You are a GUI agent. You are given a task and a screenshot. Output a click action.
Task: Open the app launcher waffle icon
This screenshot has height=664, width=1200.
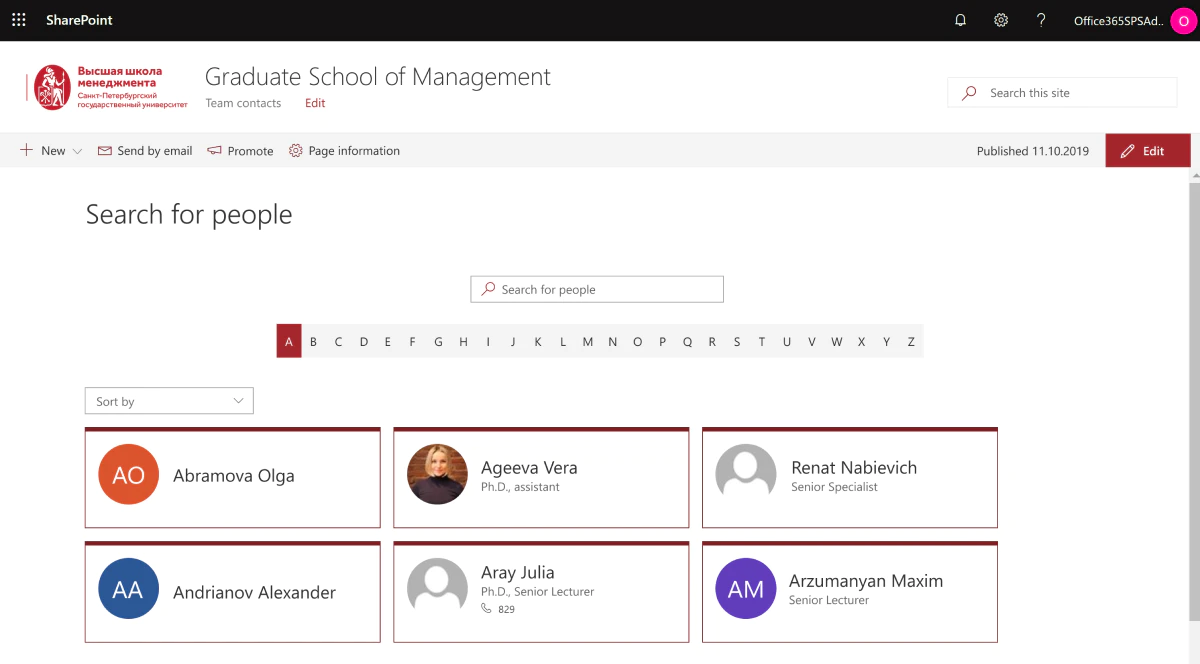[18, 20]
